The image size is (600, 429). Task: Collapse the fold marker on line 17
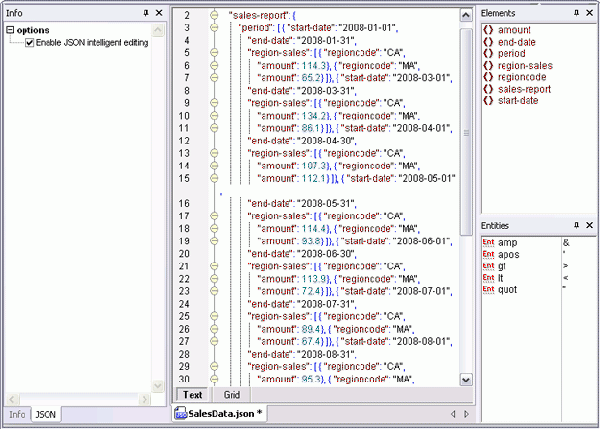pos(214,216)
